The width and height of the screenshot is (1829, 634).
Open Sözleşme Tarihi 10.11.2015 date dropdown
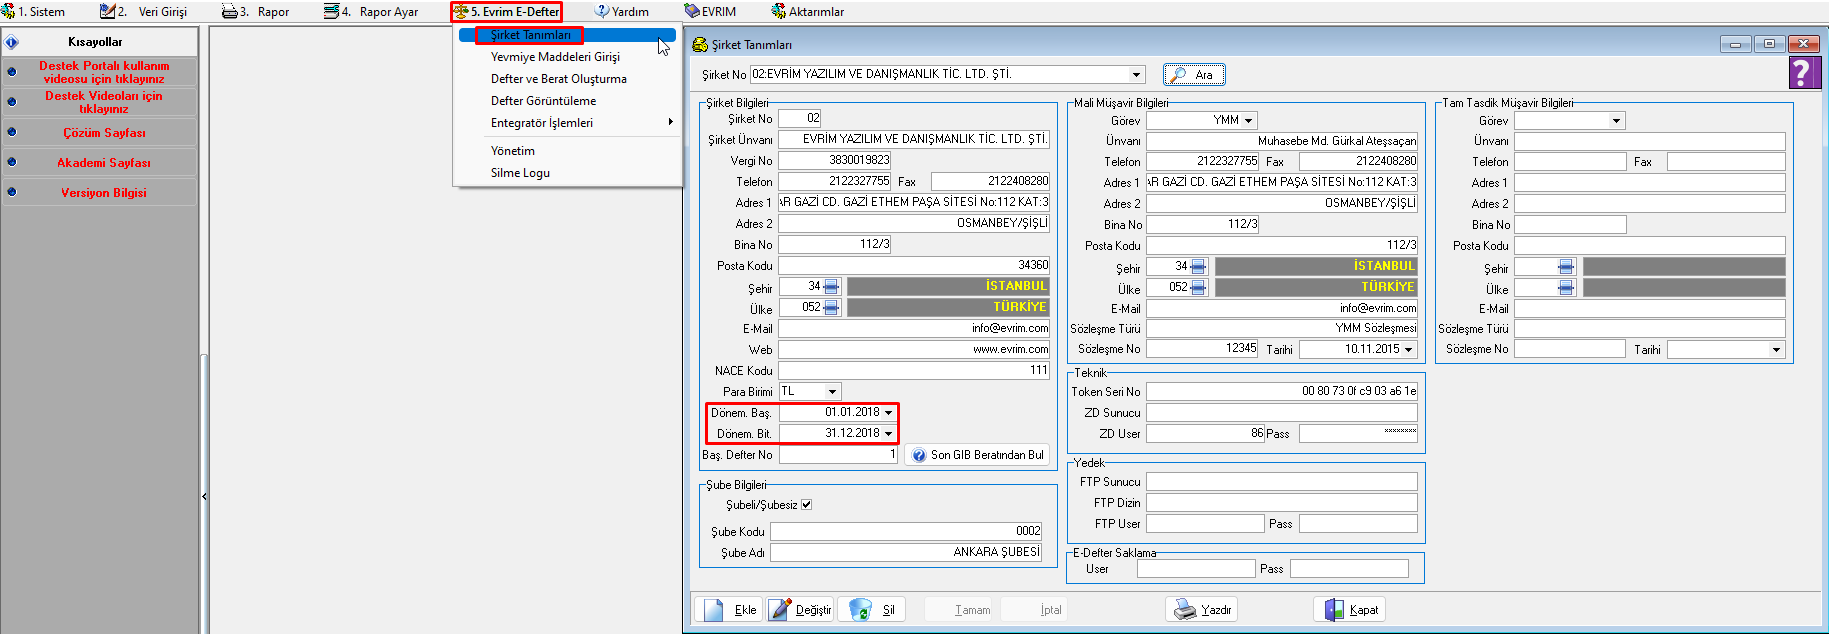click(x=1409, y=350)
